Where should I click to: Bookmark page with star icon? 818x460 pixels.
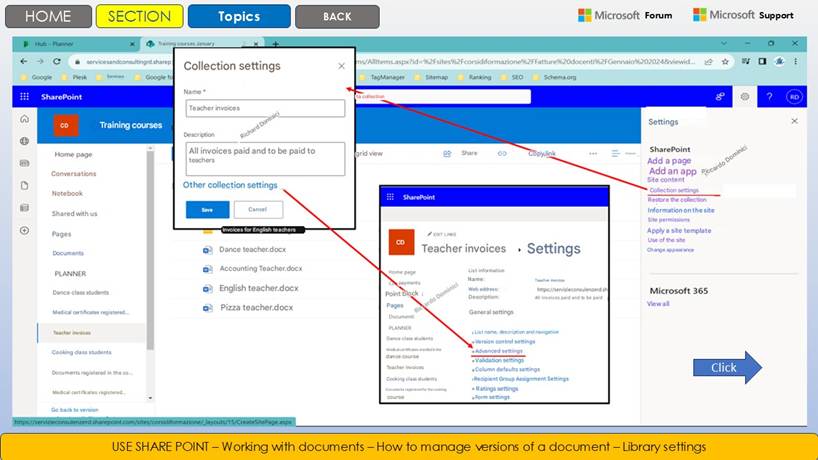click(x=725, y=62)
